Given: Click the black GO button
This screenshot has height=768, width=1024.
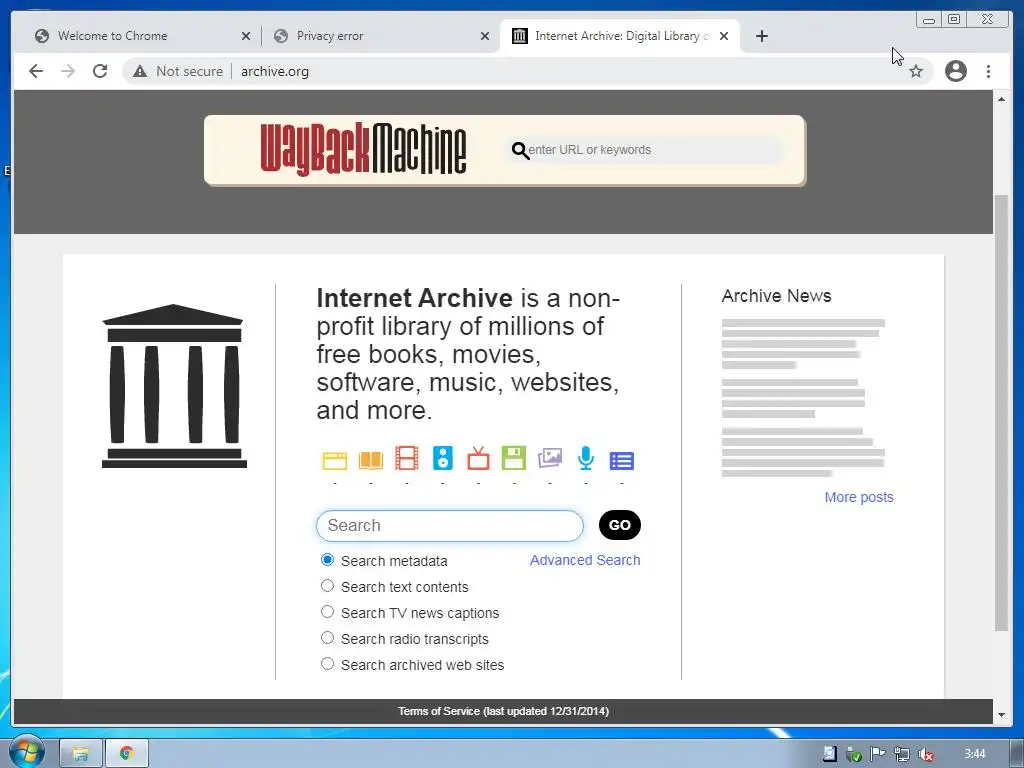Looking at the screenshot, I should (620, 525).
